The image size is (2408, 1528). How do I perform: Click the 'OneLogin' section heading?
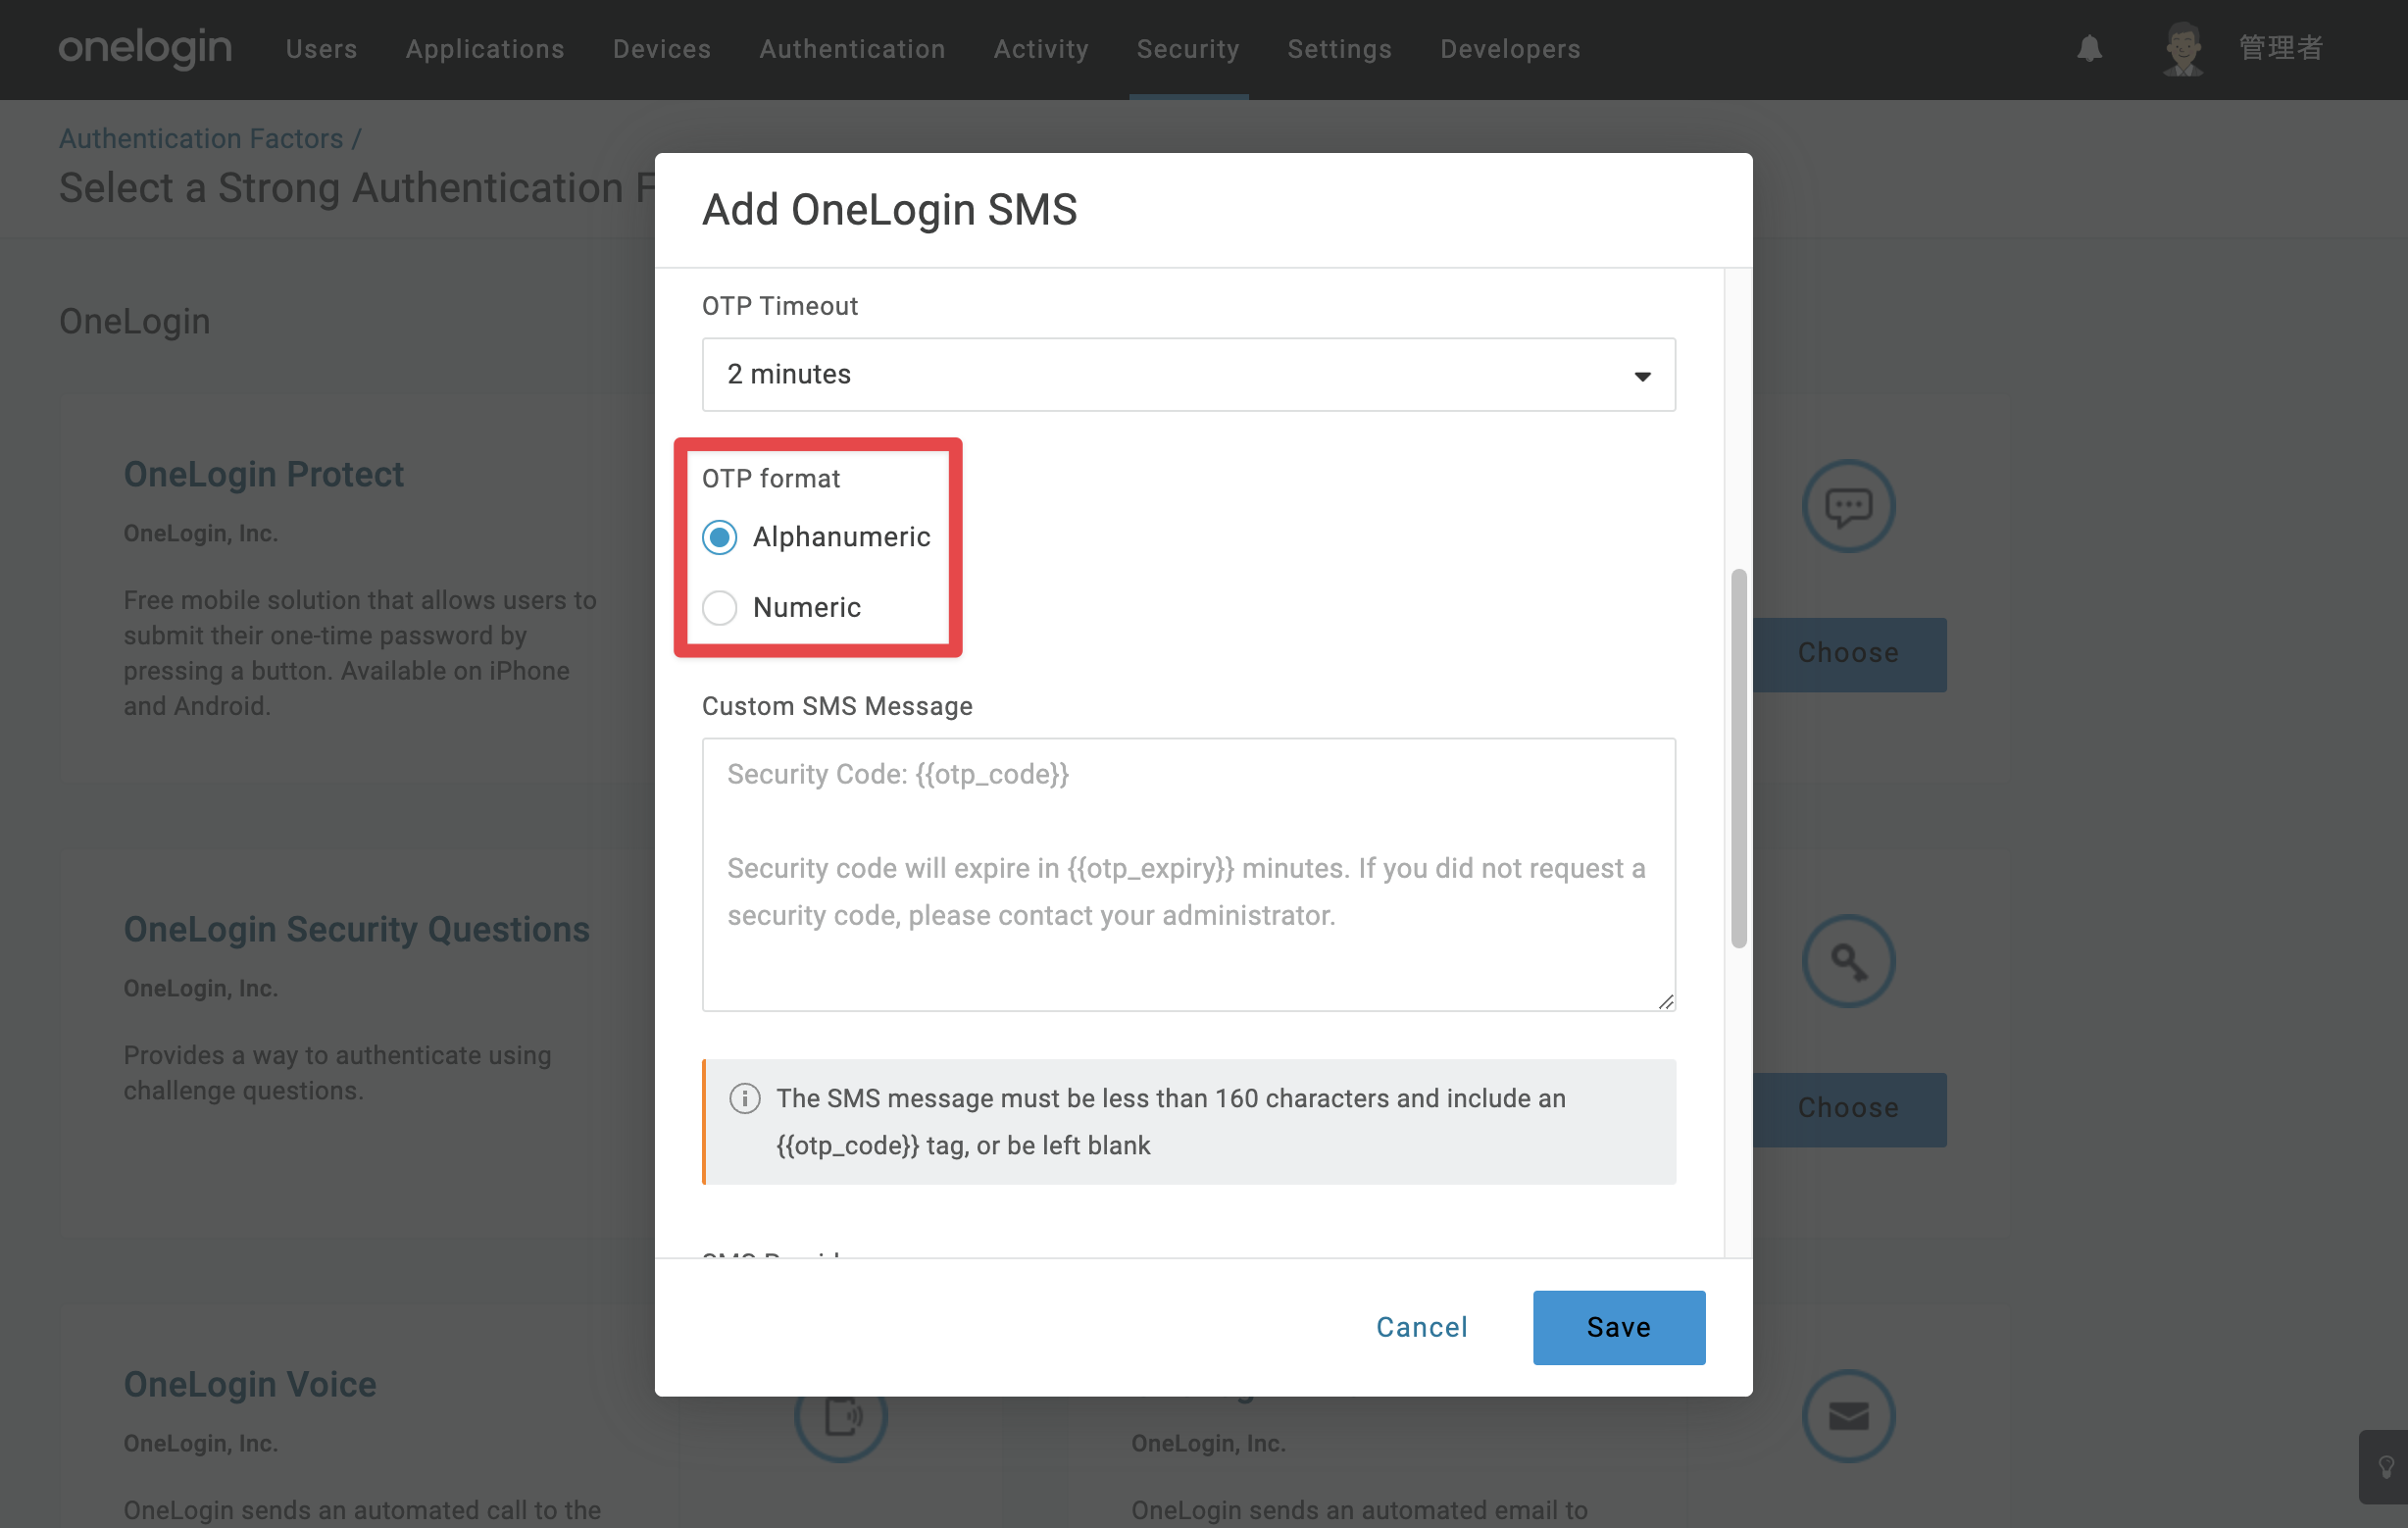coord(135,322)
